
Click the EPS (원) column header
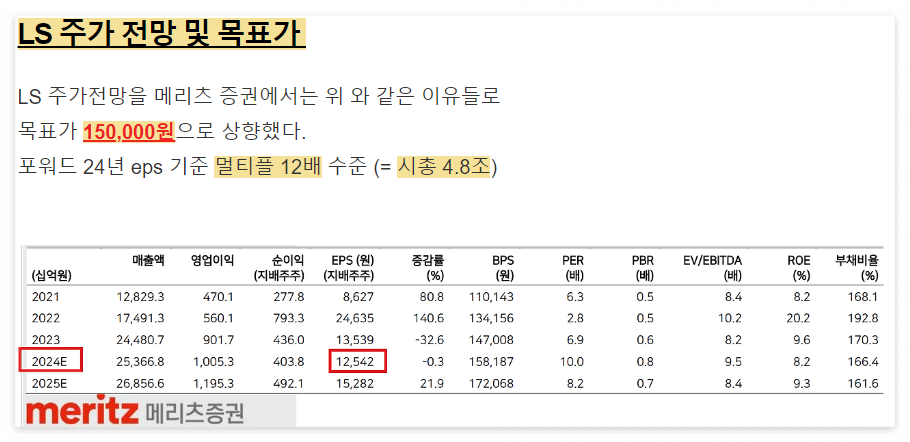coord(349,268)
